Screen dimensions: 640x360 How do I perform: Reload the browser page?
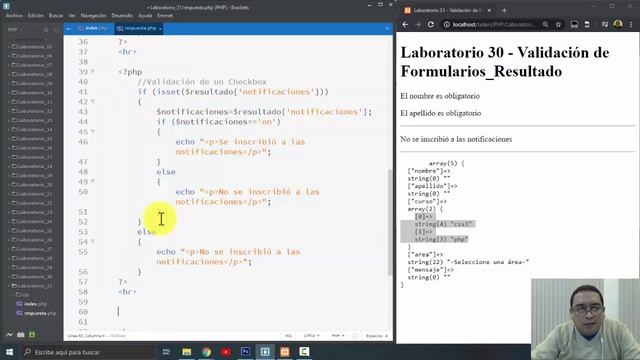pyautogui.click(x=431, y=24)
